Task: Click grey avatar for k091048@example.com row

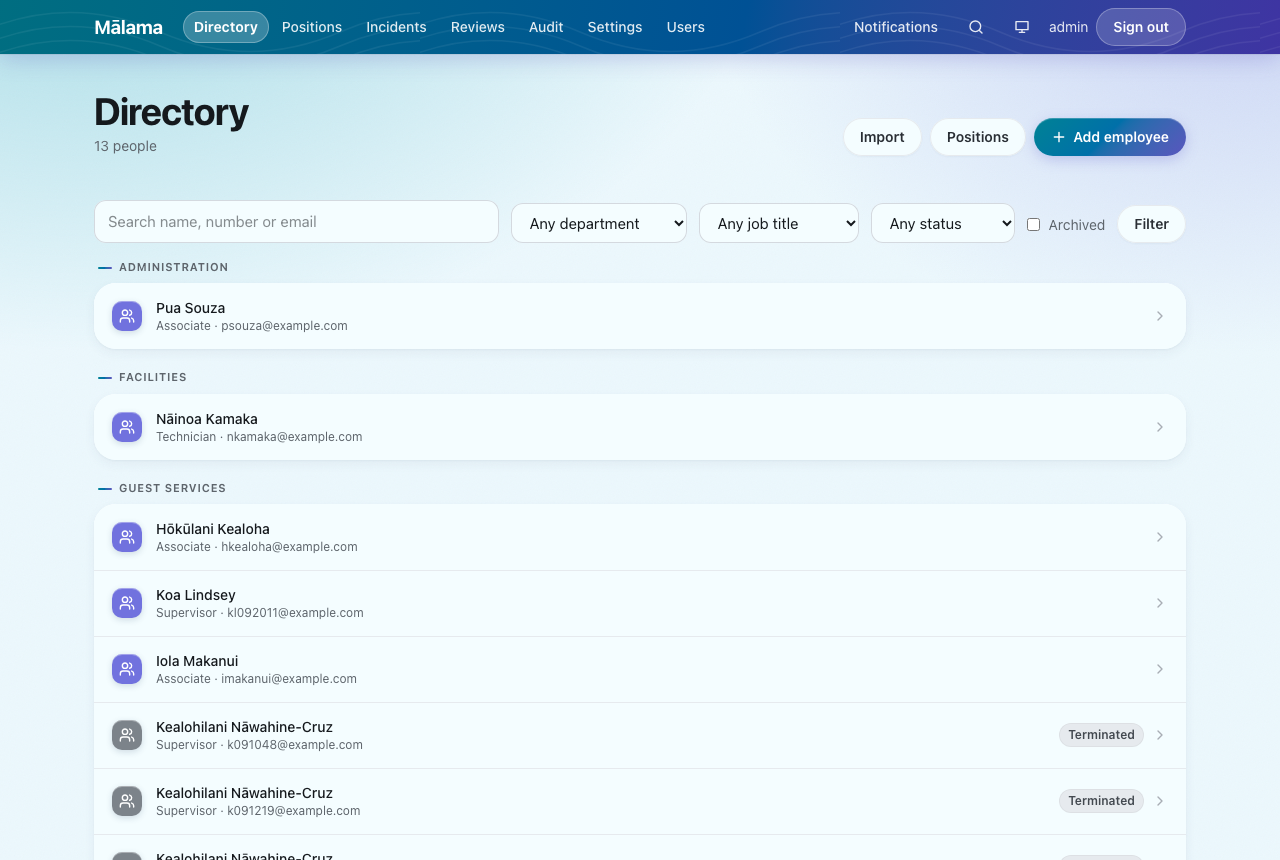Action: click(x=127, y=735)
